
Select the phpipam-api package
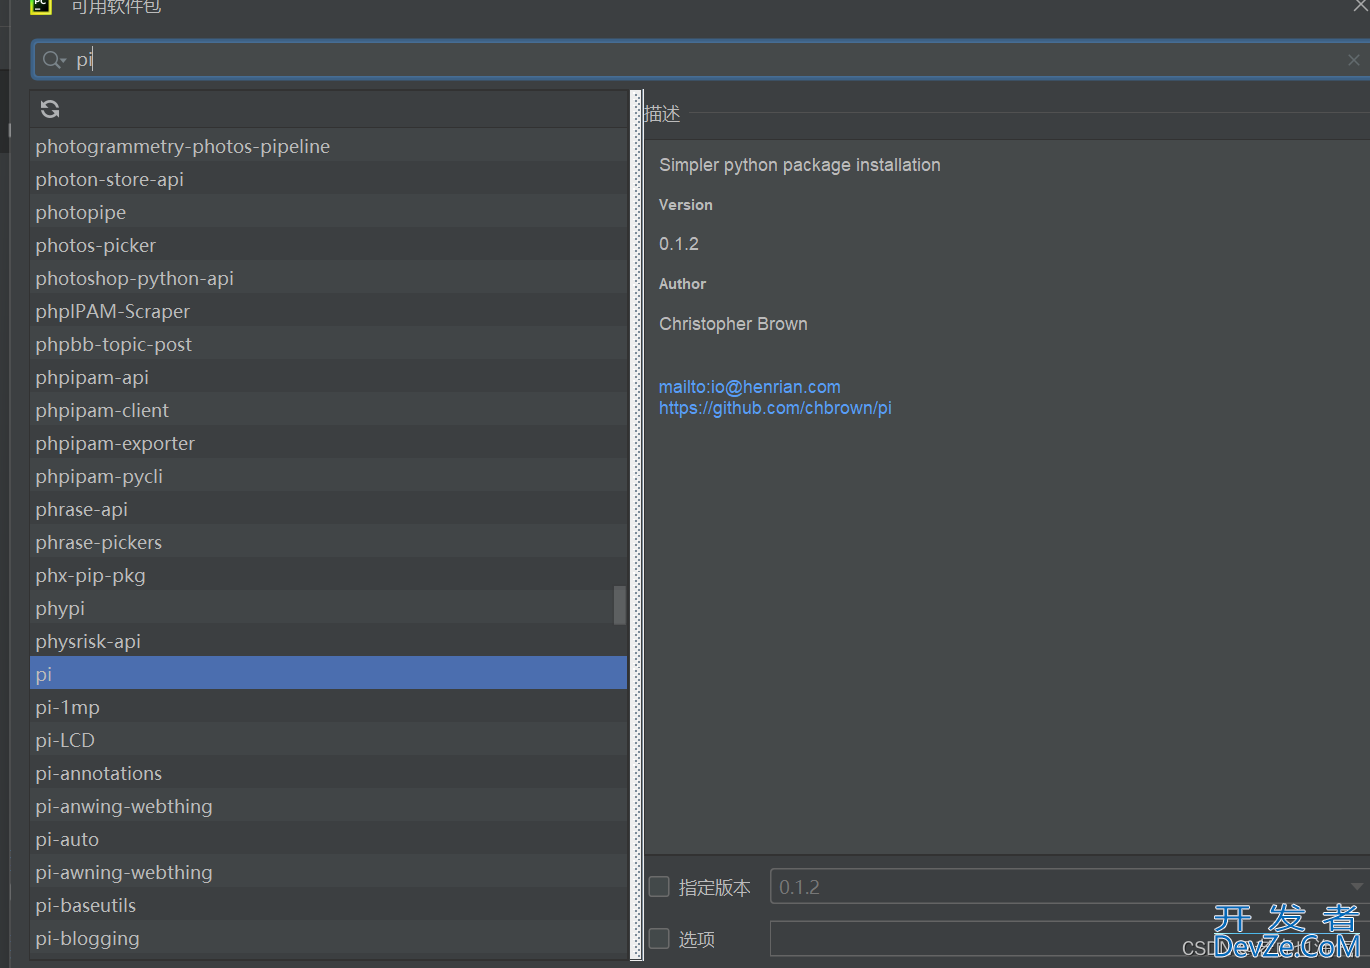pos(328,377)
